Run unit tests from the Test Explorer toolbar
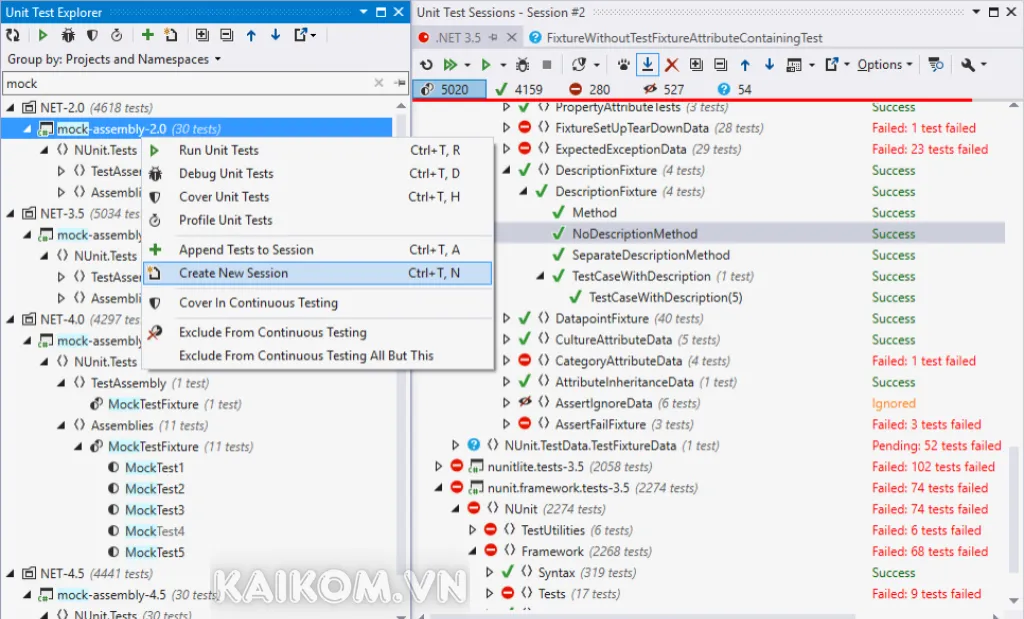The image size is (1024, 619). (x=42, y=33)
